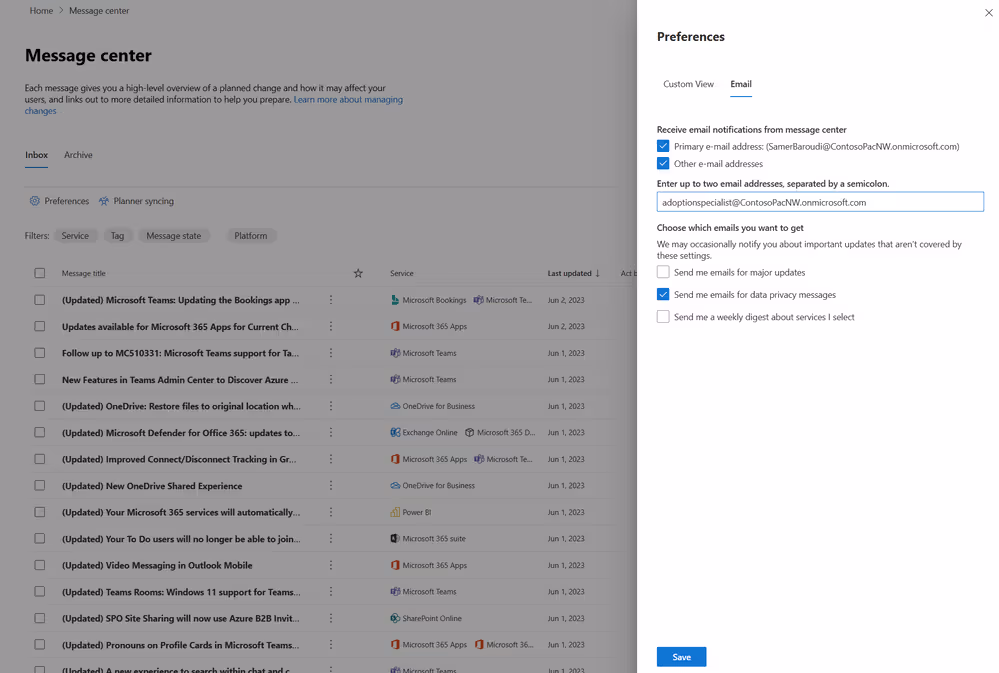Click the Save button
Image resolution: width=999 pixels, height=673 pixels.
point(681,657)
